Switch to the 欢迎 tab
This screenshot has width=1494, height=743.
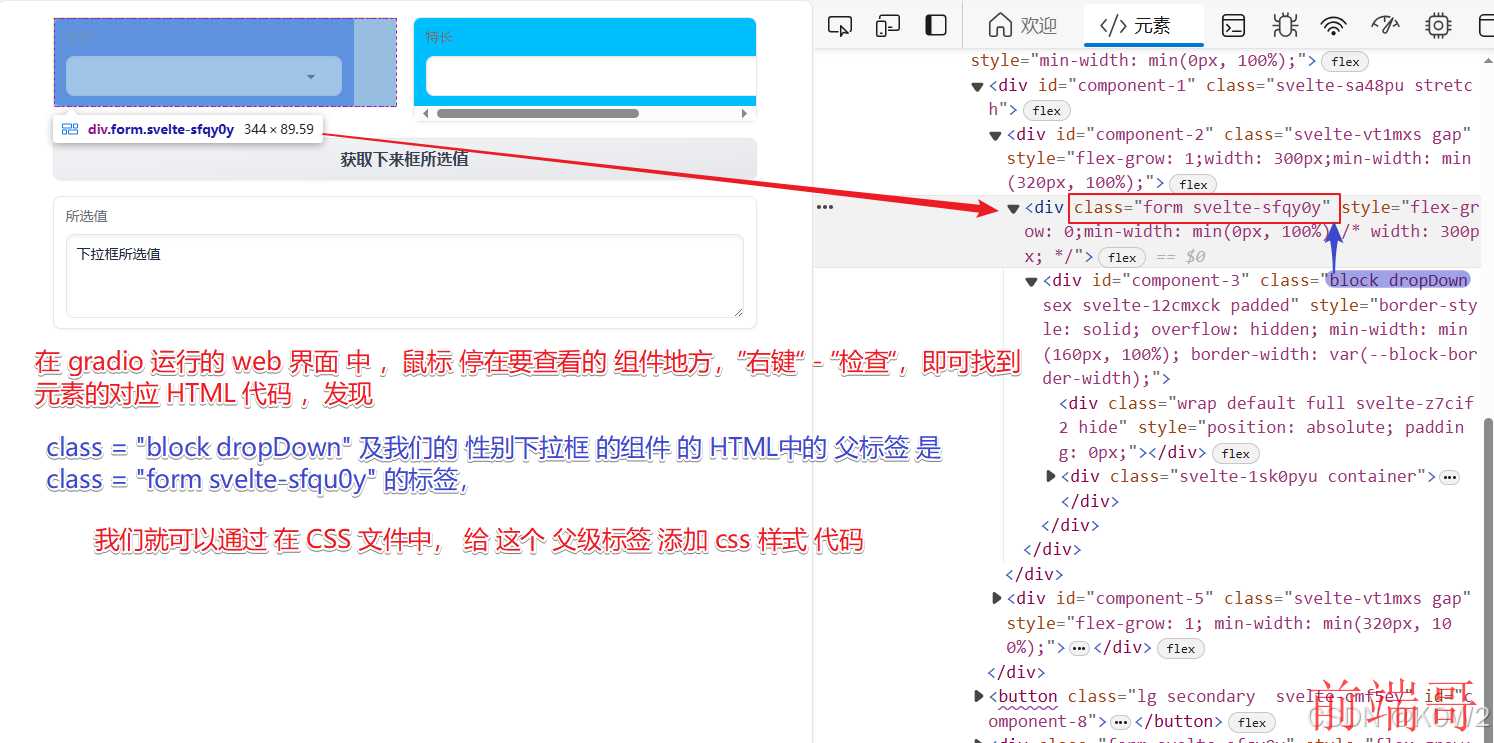1022,26
